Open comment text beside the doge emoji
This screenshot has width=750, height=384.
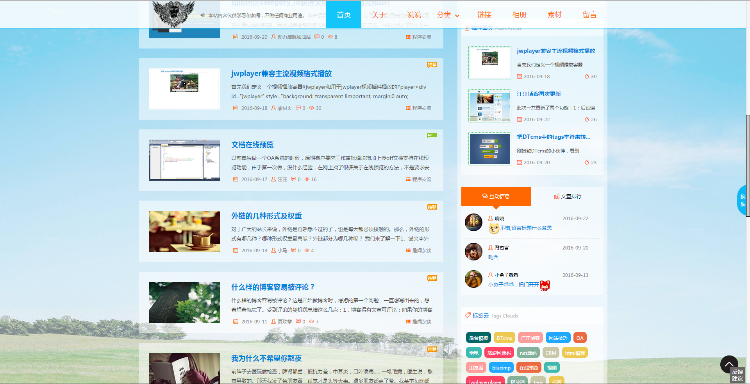tap(526, 228)
